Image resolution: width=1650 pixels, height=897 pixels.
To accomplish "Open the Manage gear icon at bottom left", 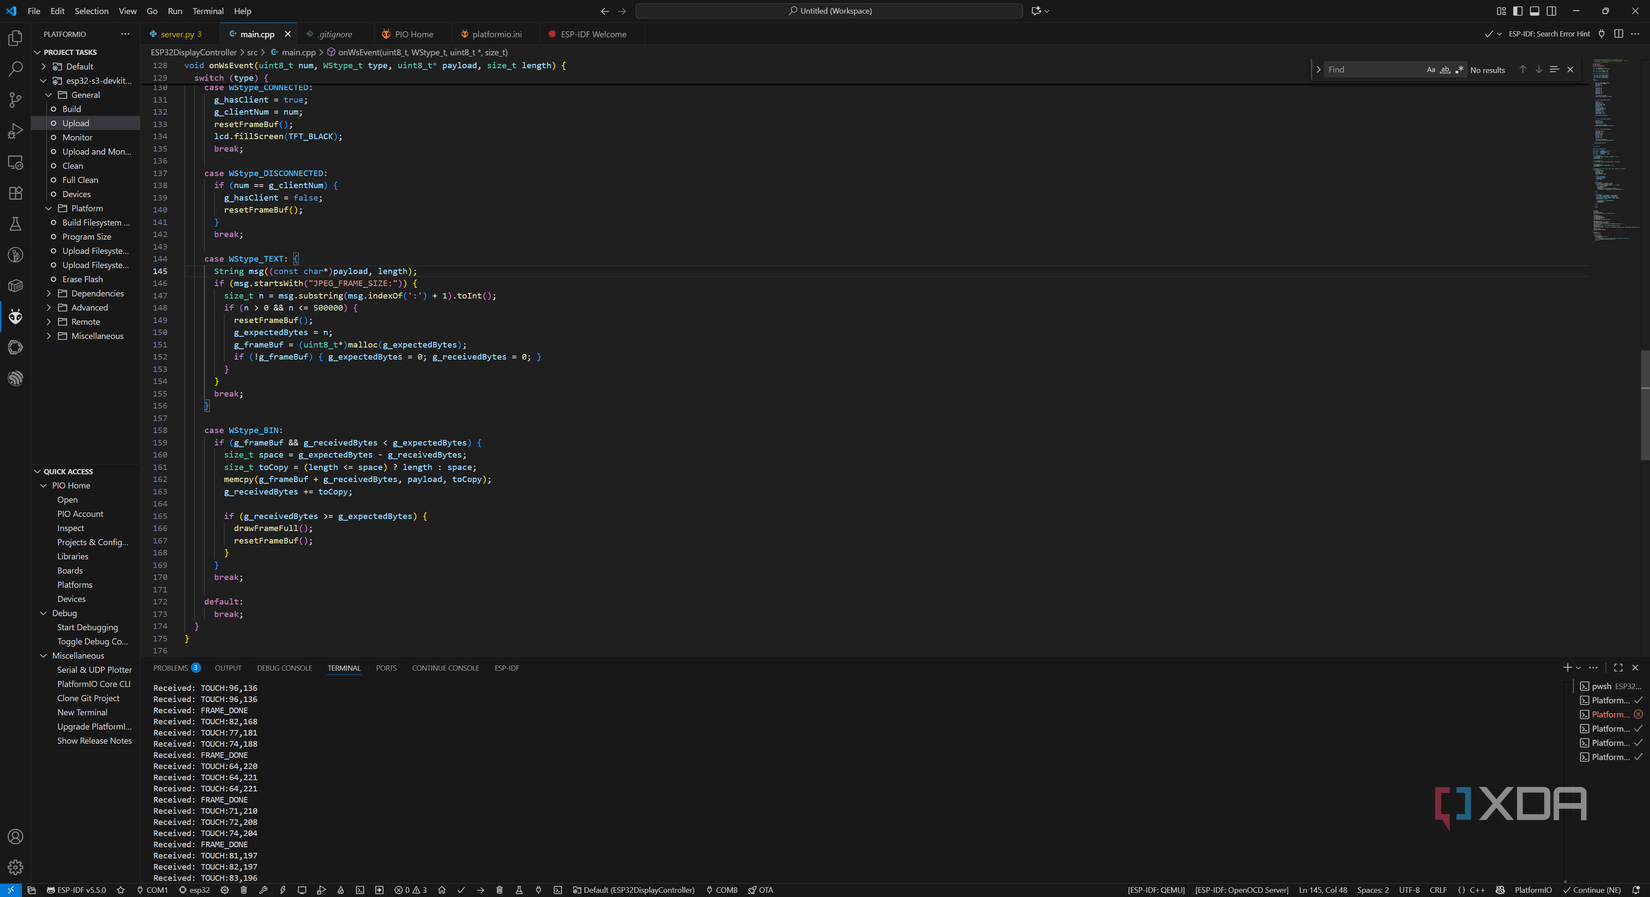I will coord(15,867).
